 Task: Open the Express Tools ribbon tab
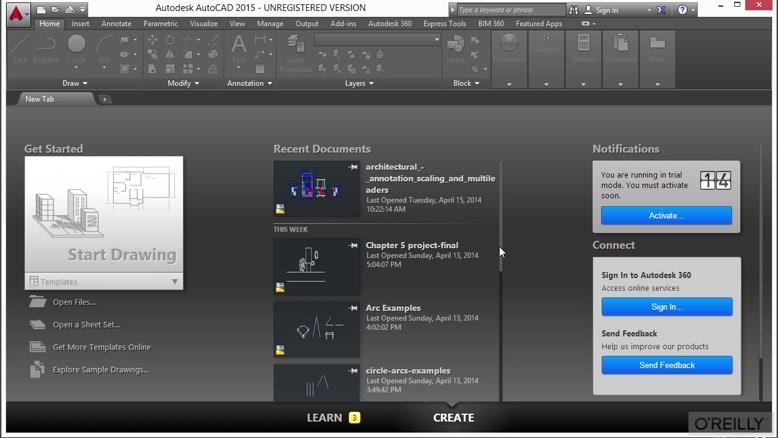pyautogui.click(x=445, y=23)
